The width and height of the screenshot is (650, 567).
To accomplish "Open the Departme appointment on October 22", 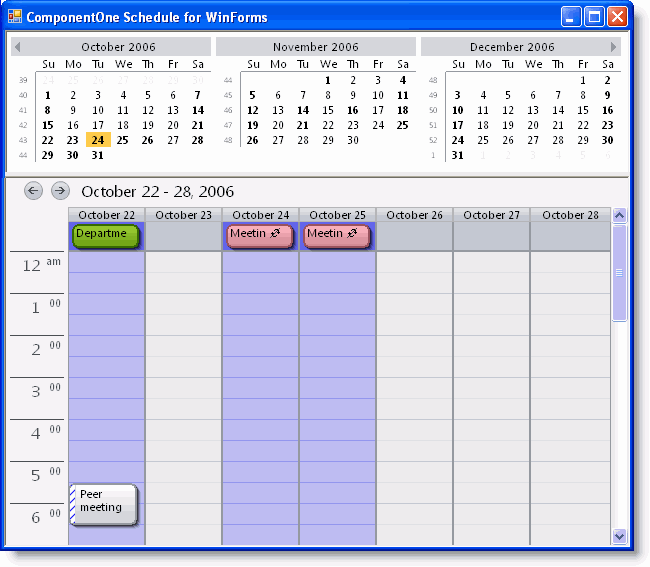I will 105,235.
